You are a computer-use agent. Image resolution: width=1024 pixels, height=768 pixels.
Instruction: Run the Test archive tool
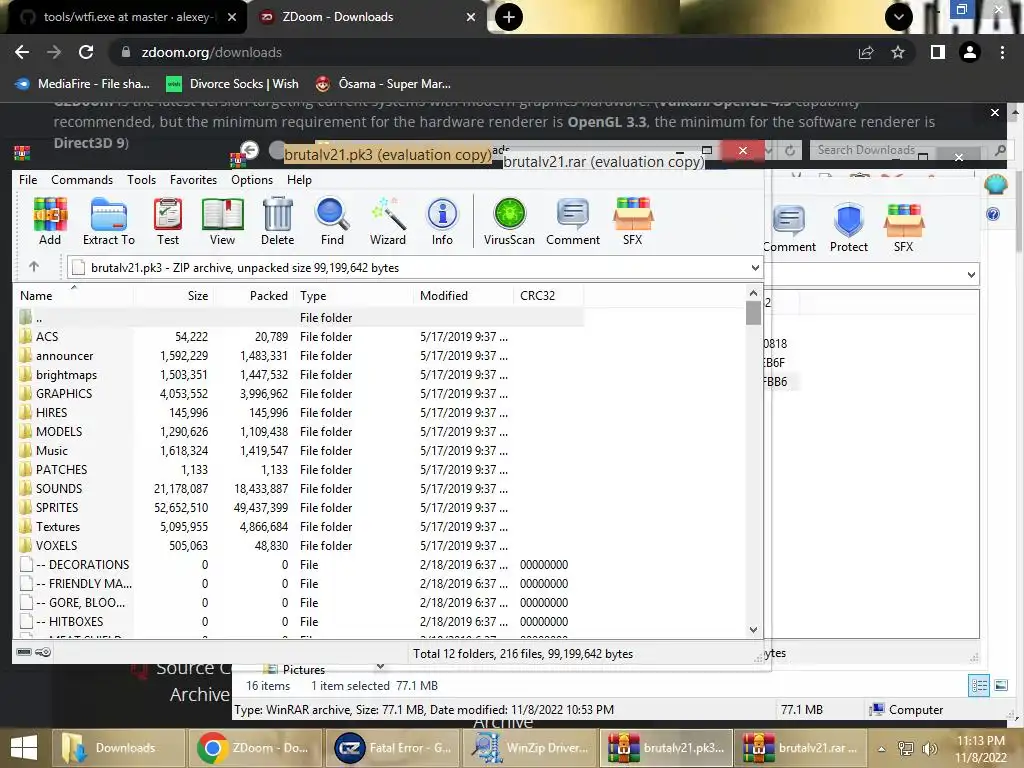(168, 221)
